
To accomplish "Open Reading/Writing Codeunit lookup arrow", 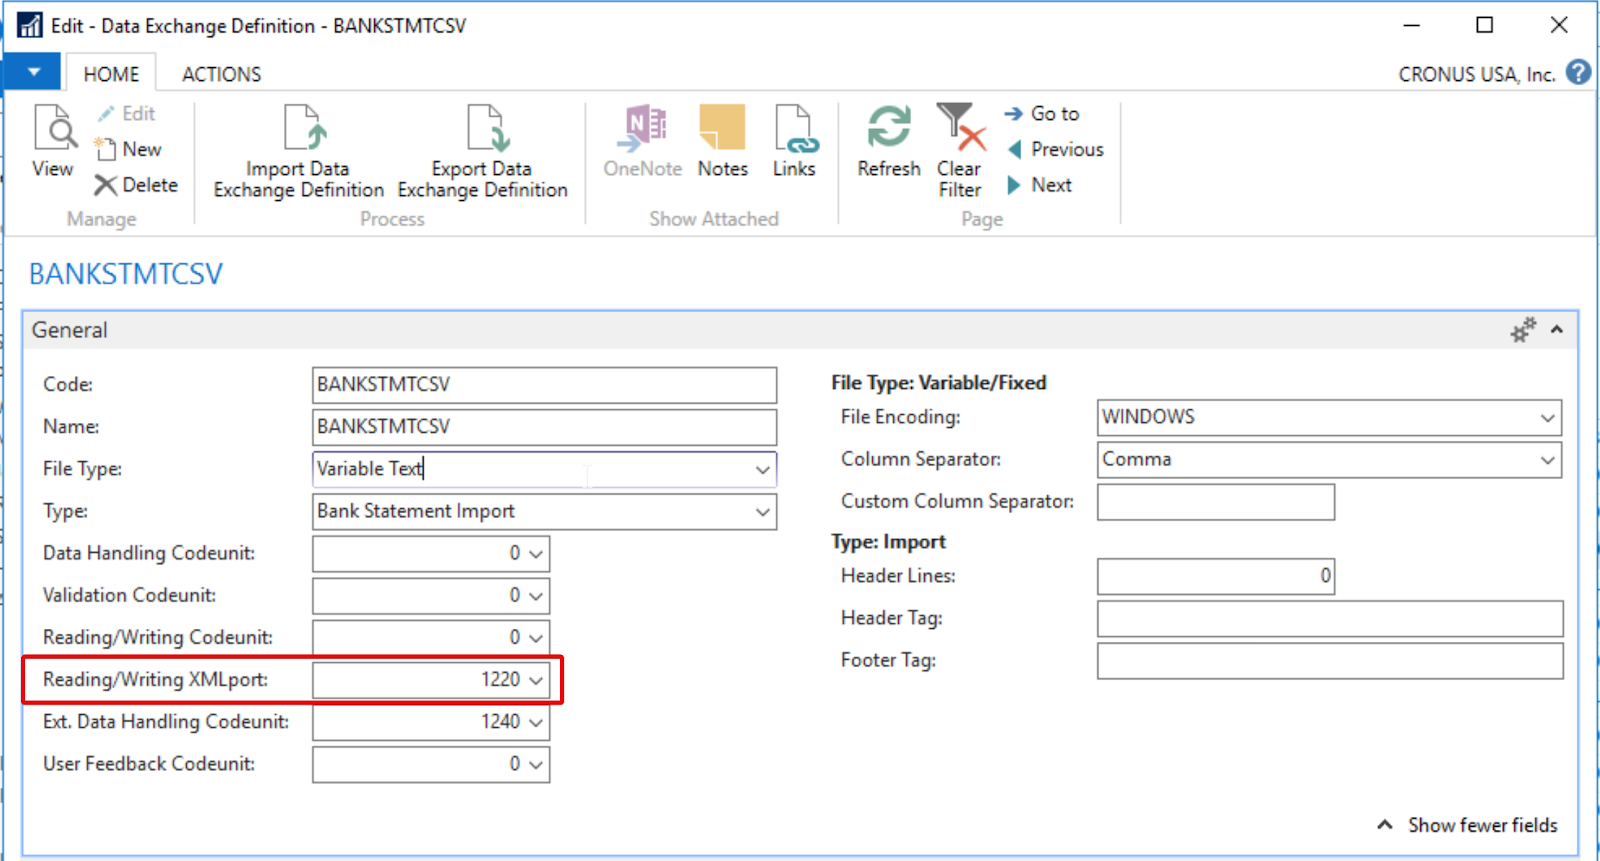I will pos(536,637).
